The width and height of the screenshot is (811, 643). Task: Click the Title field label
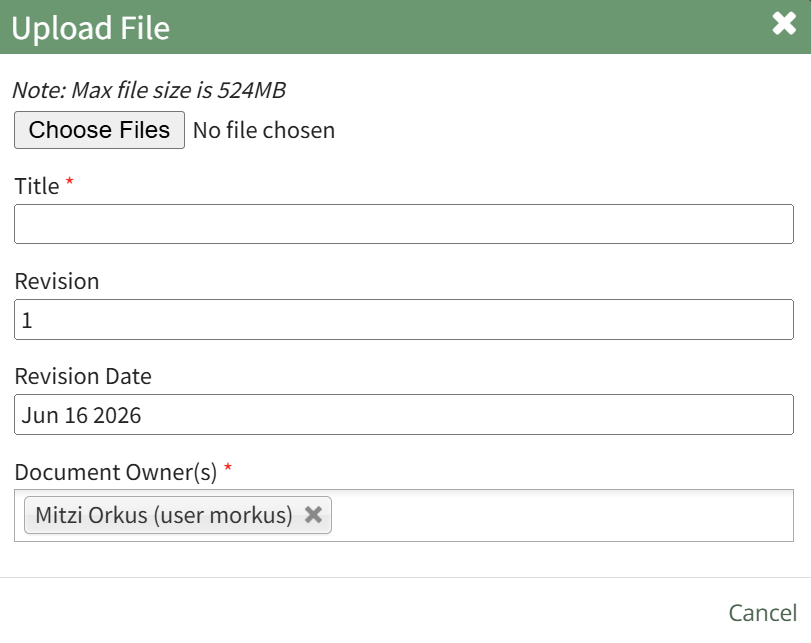[x=37, y=186]
